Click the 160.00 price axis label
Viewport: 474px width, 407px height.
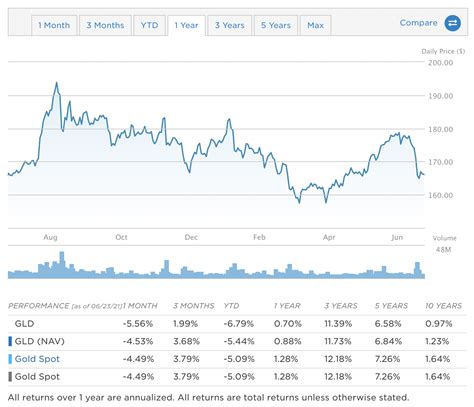click(x=440, y=195)
